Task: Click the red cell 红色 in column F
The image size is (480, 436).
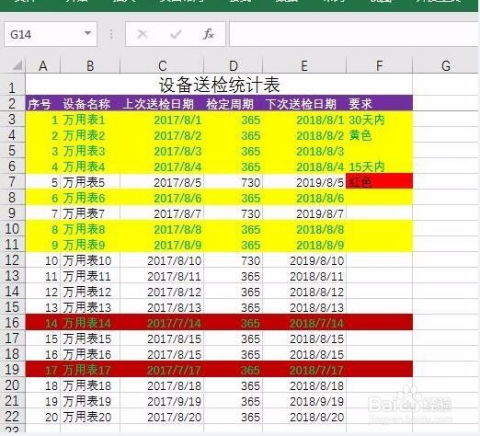Action: (379, 182)
